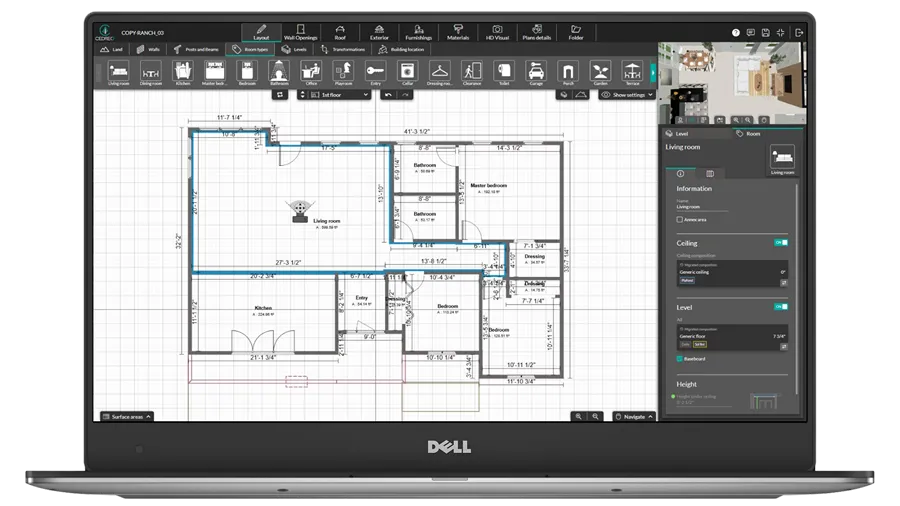Viewport: 900px width, 506px height.
Task: Click the undo arrow
Action: tap(388, 95)
